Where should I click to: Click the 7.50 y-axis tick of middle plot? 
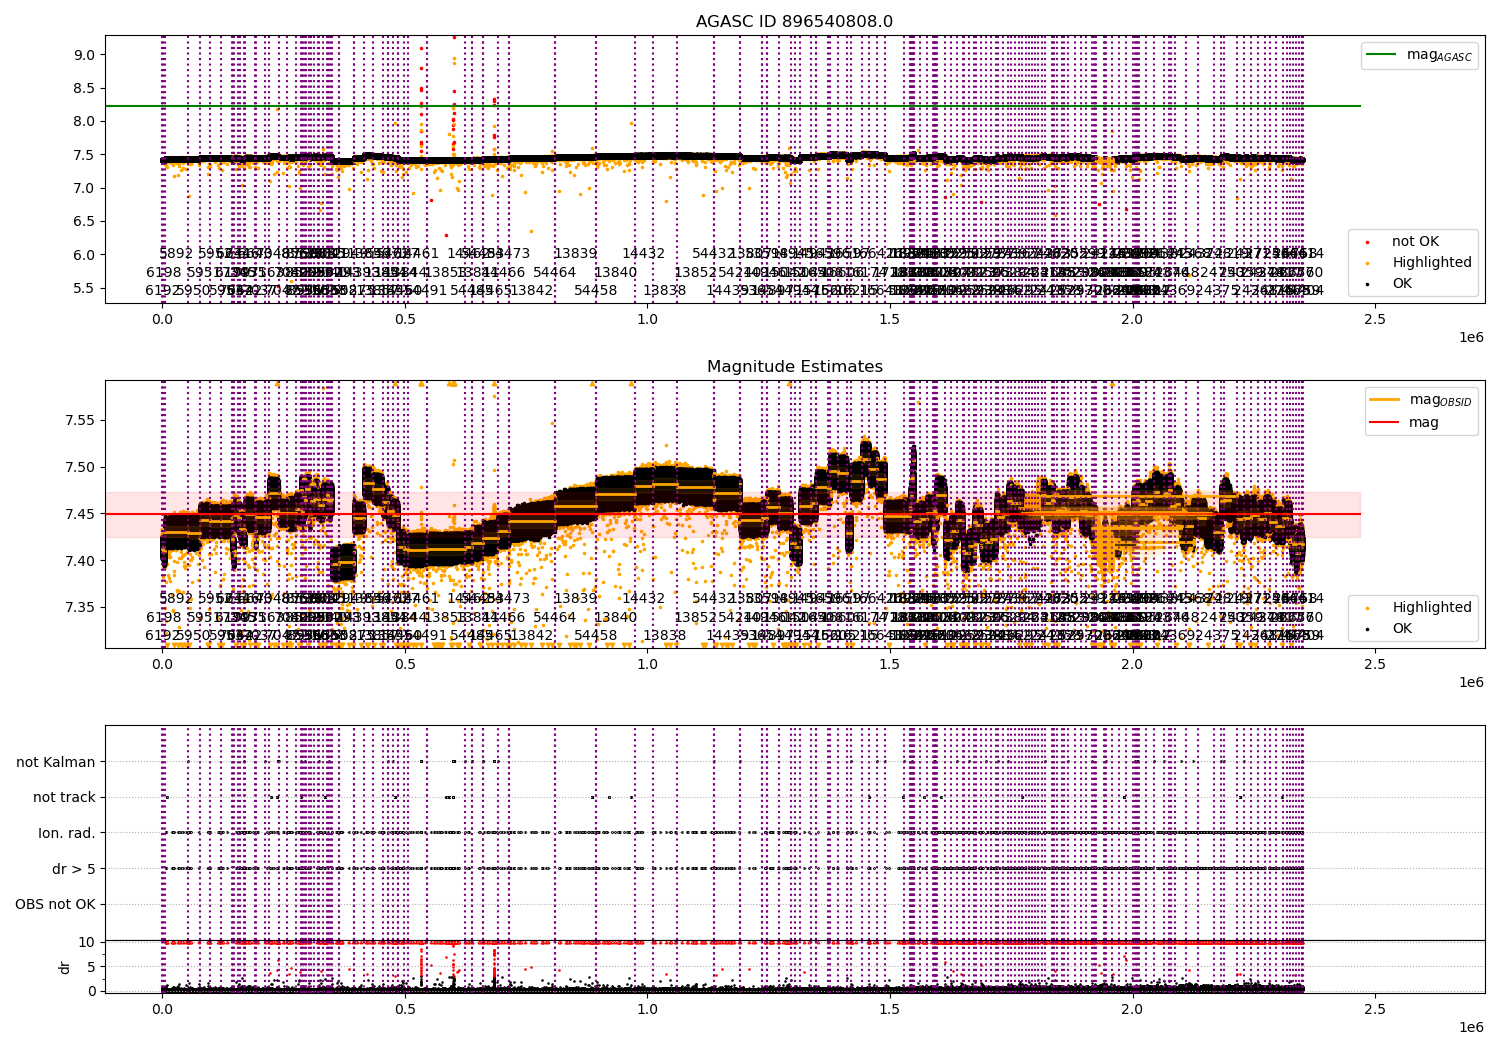coord(81,467)
